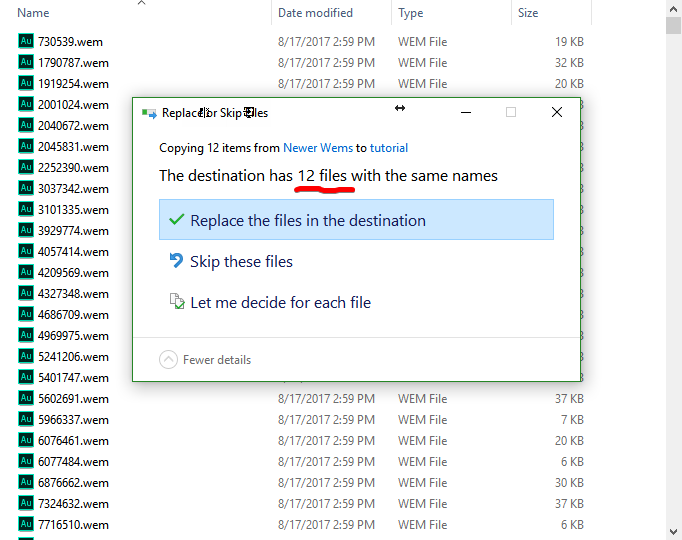Choose Skip these files option
The image size is (682, 540).
point(241,262)
